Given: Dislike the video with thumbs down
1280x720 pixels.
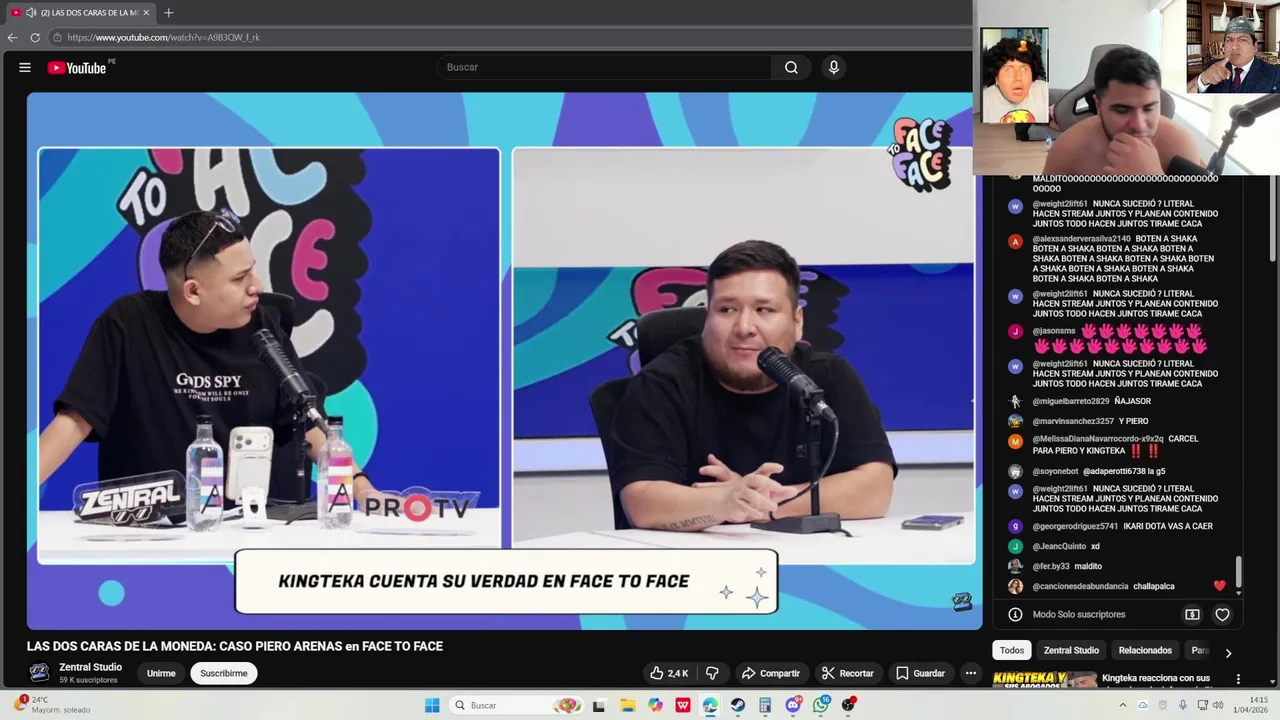Looking at the screenshot, I should click(x=712, y=673).
